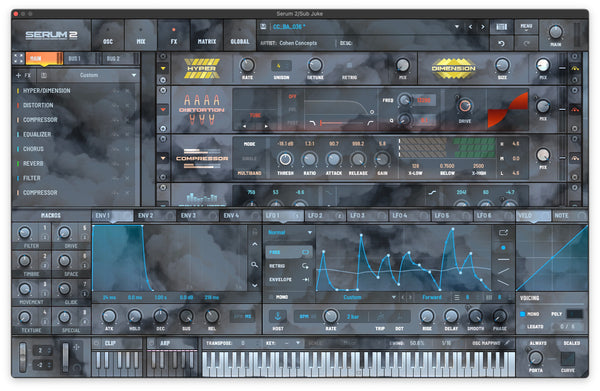Open the preset browser icon

501,27
